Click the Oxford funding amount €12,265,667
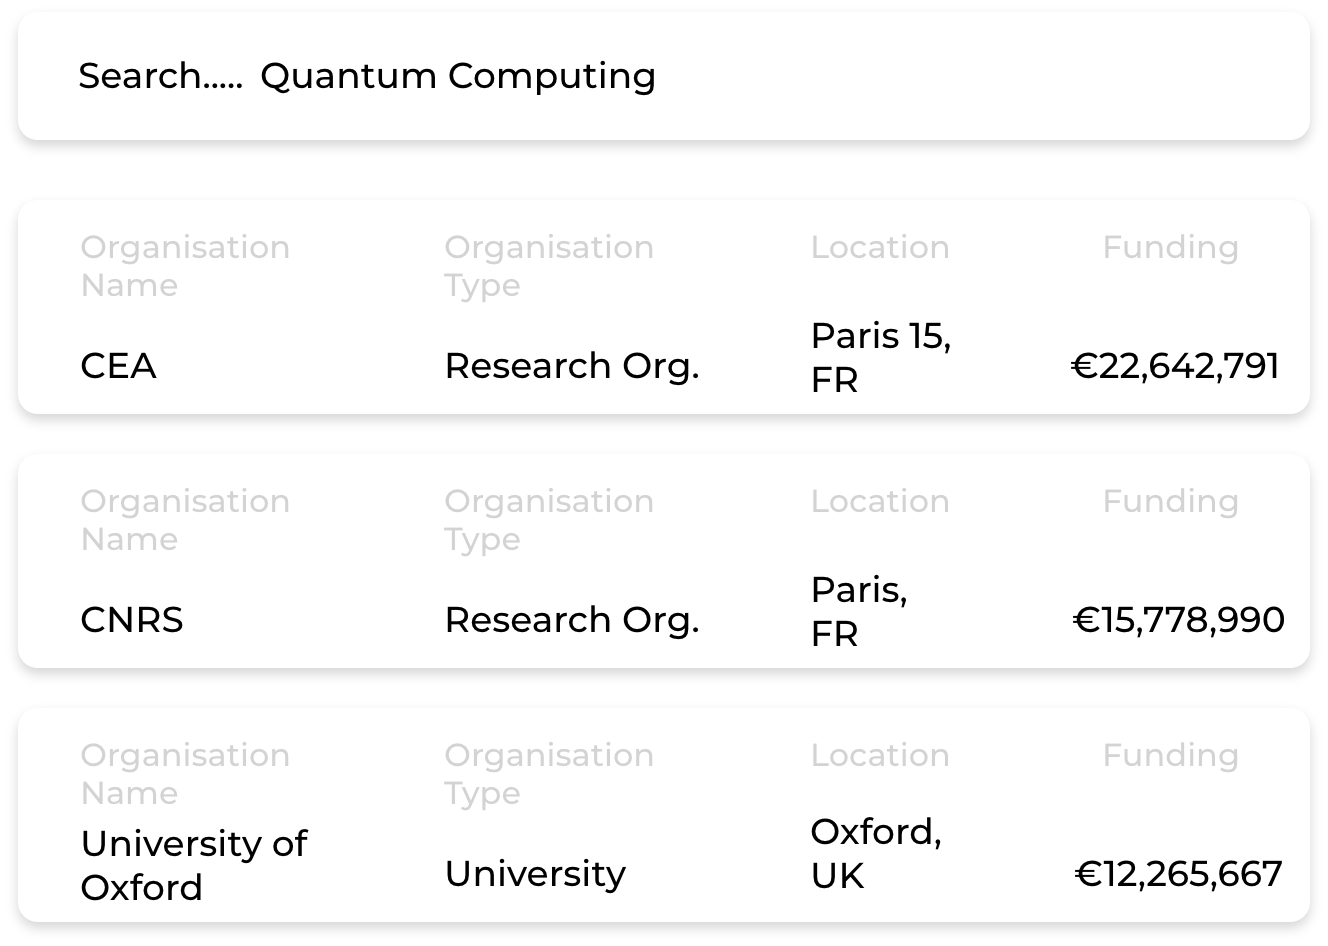Viewport: 1328px width, 946px height. [x=1178, y=874]
